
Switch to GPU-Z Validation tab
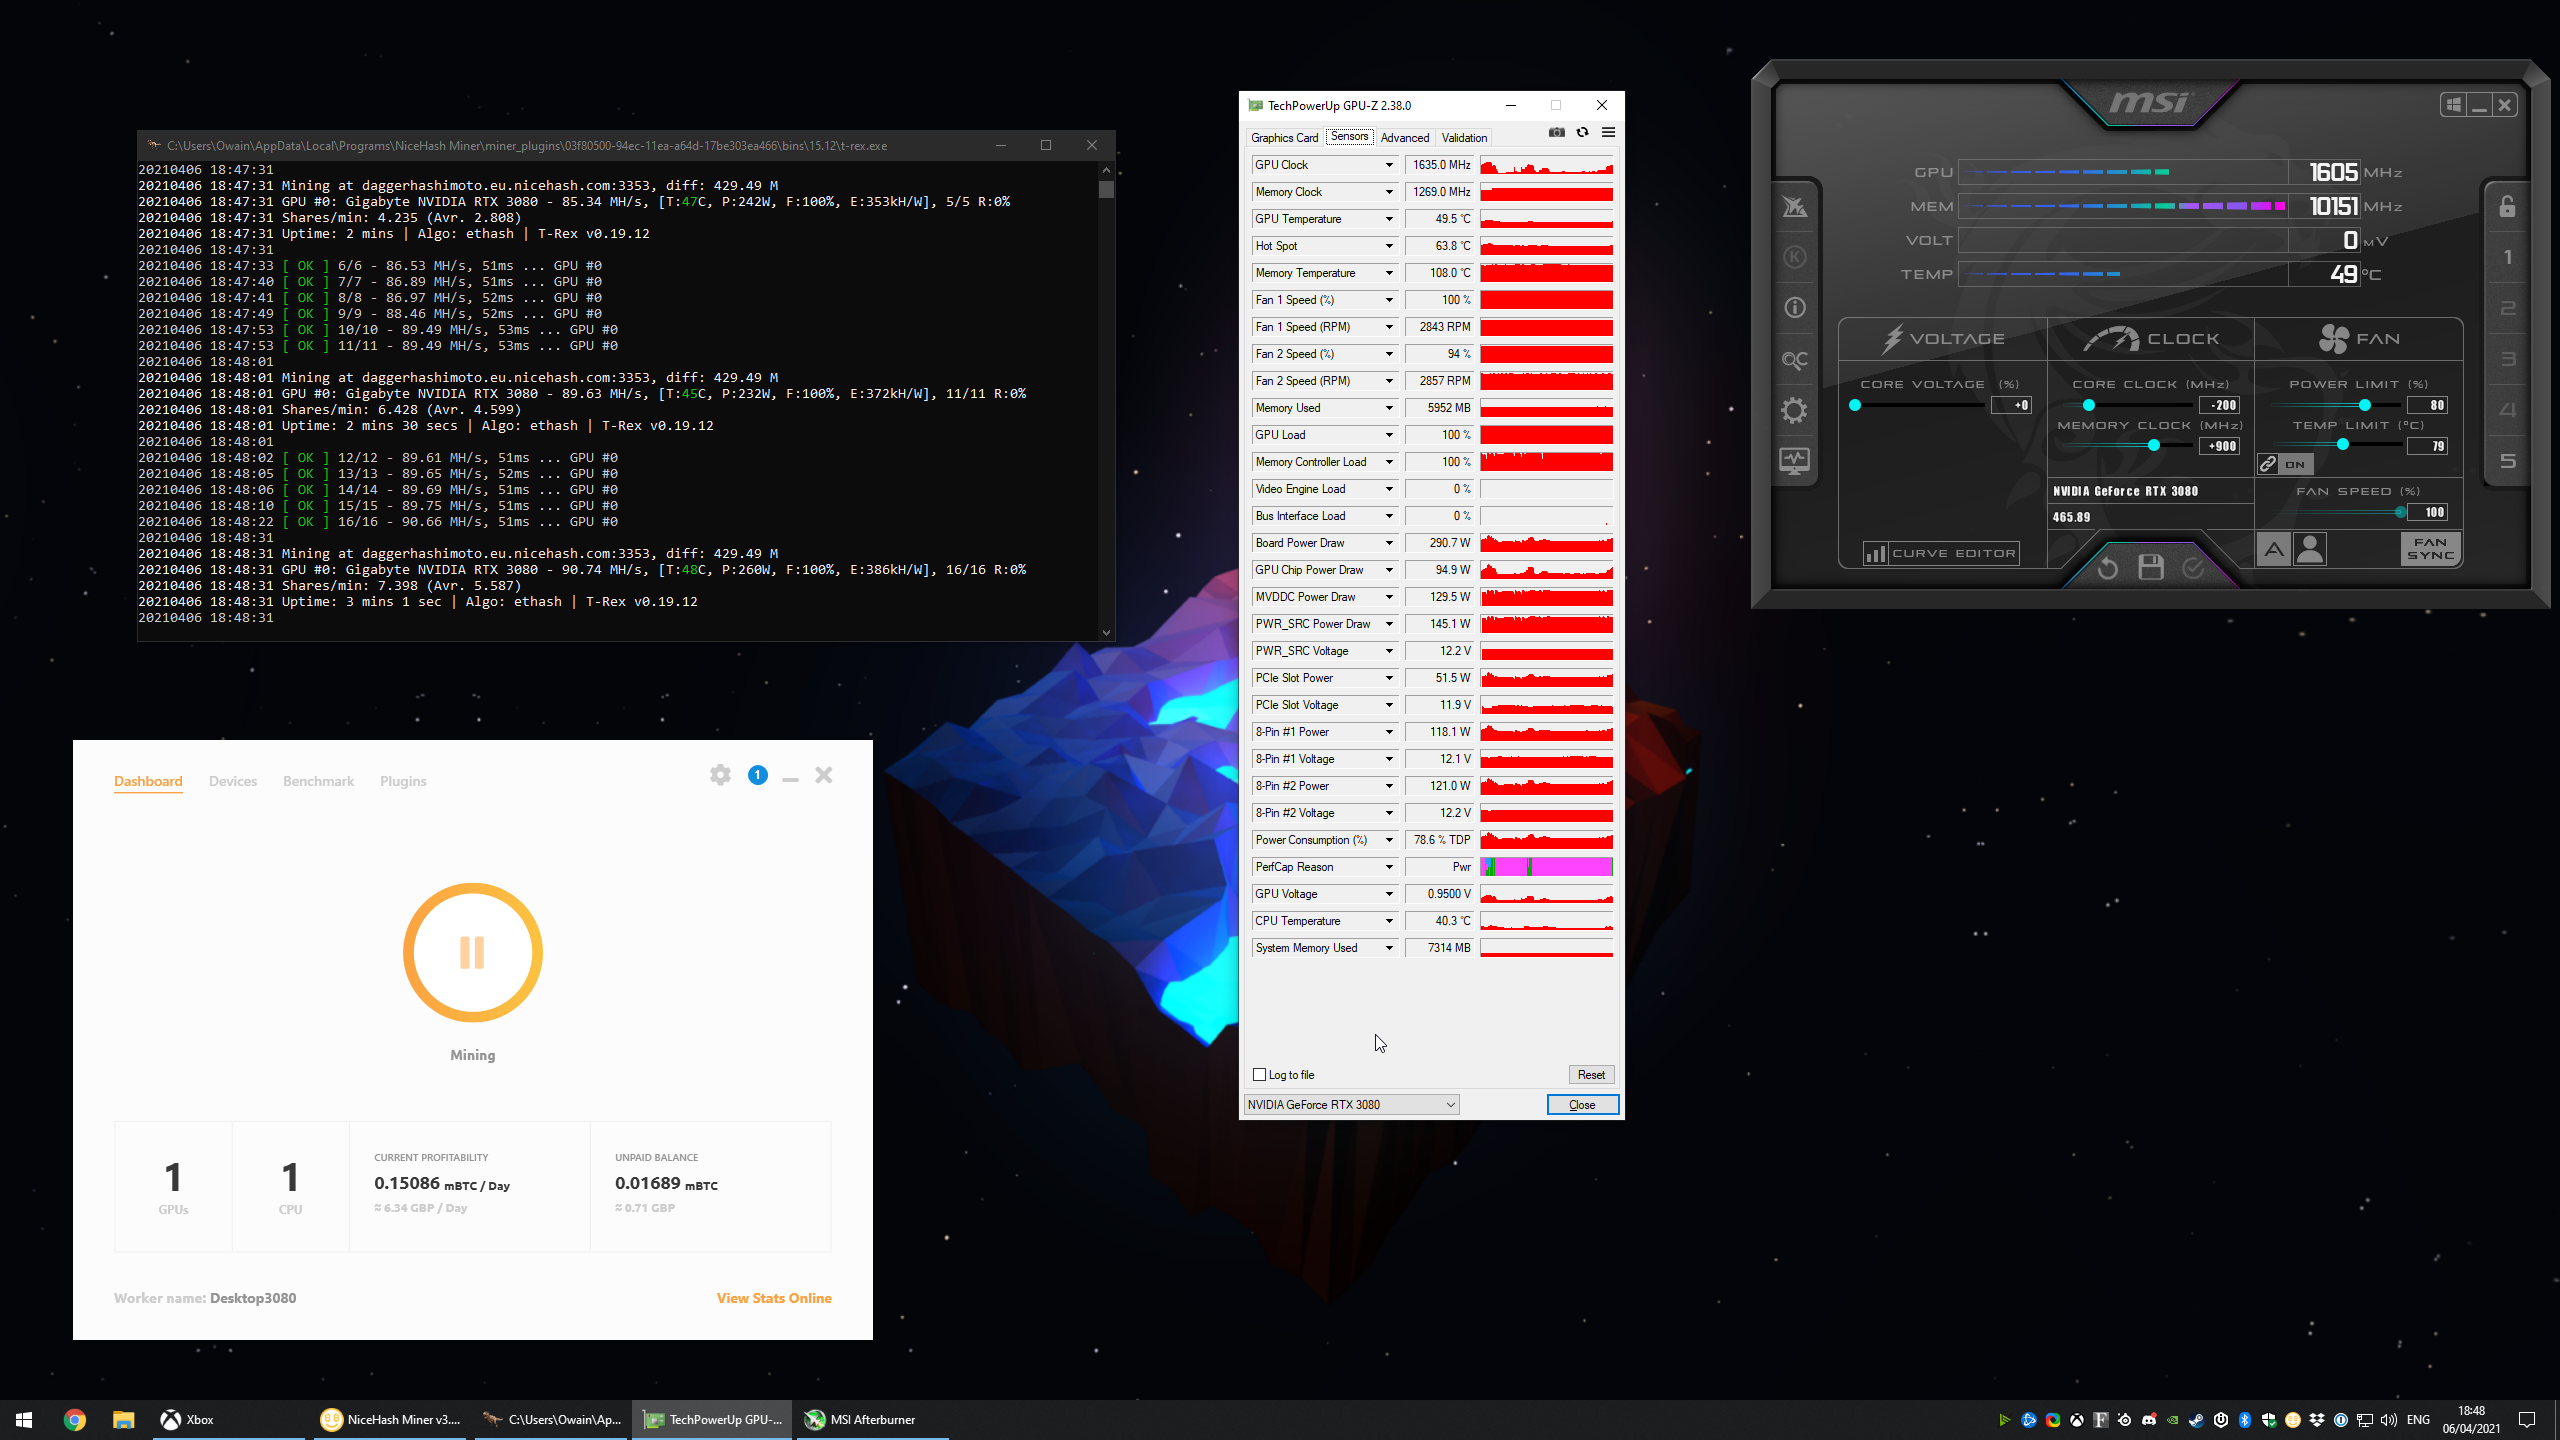pyautogui.click(x=1464, y=138)
